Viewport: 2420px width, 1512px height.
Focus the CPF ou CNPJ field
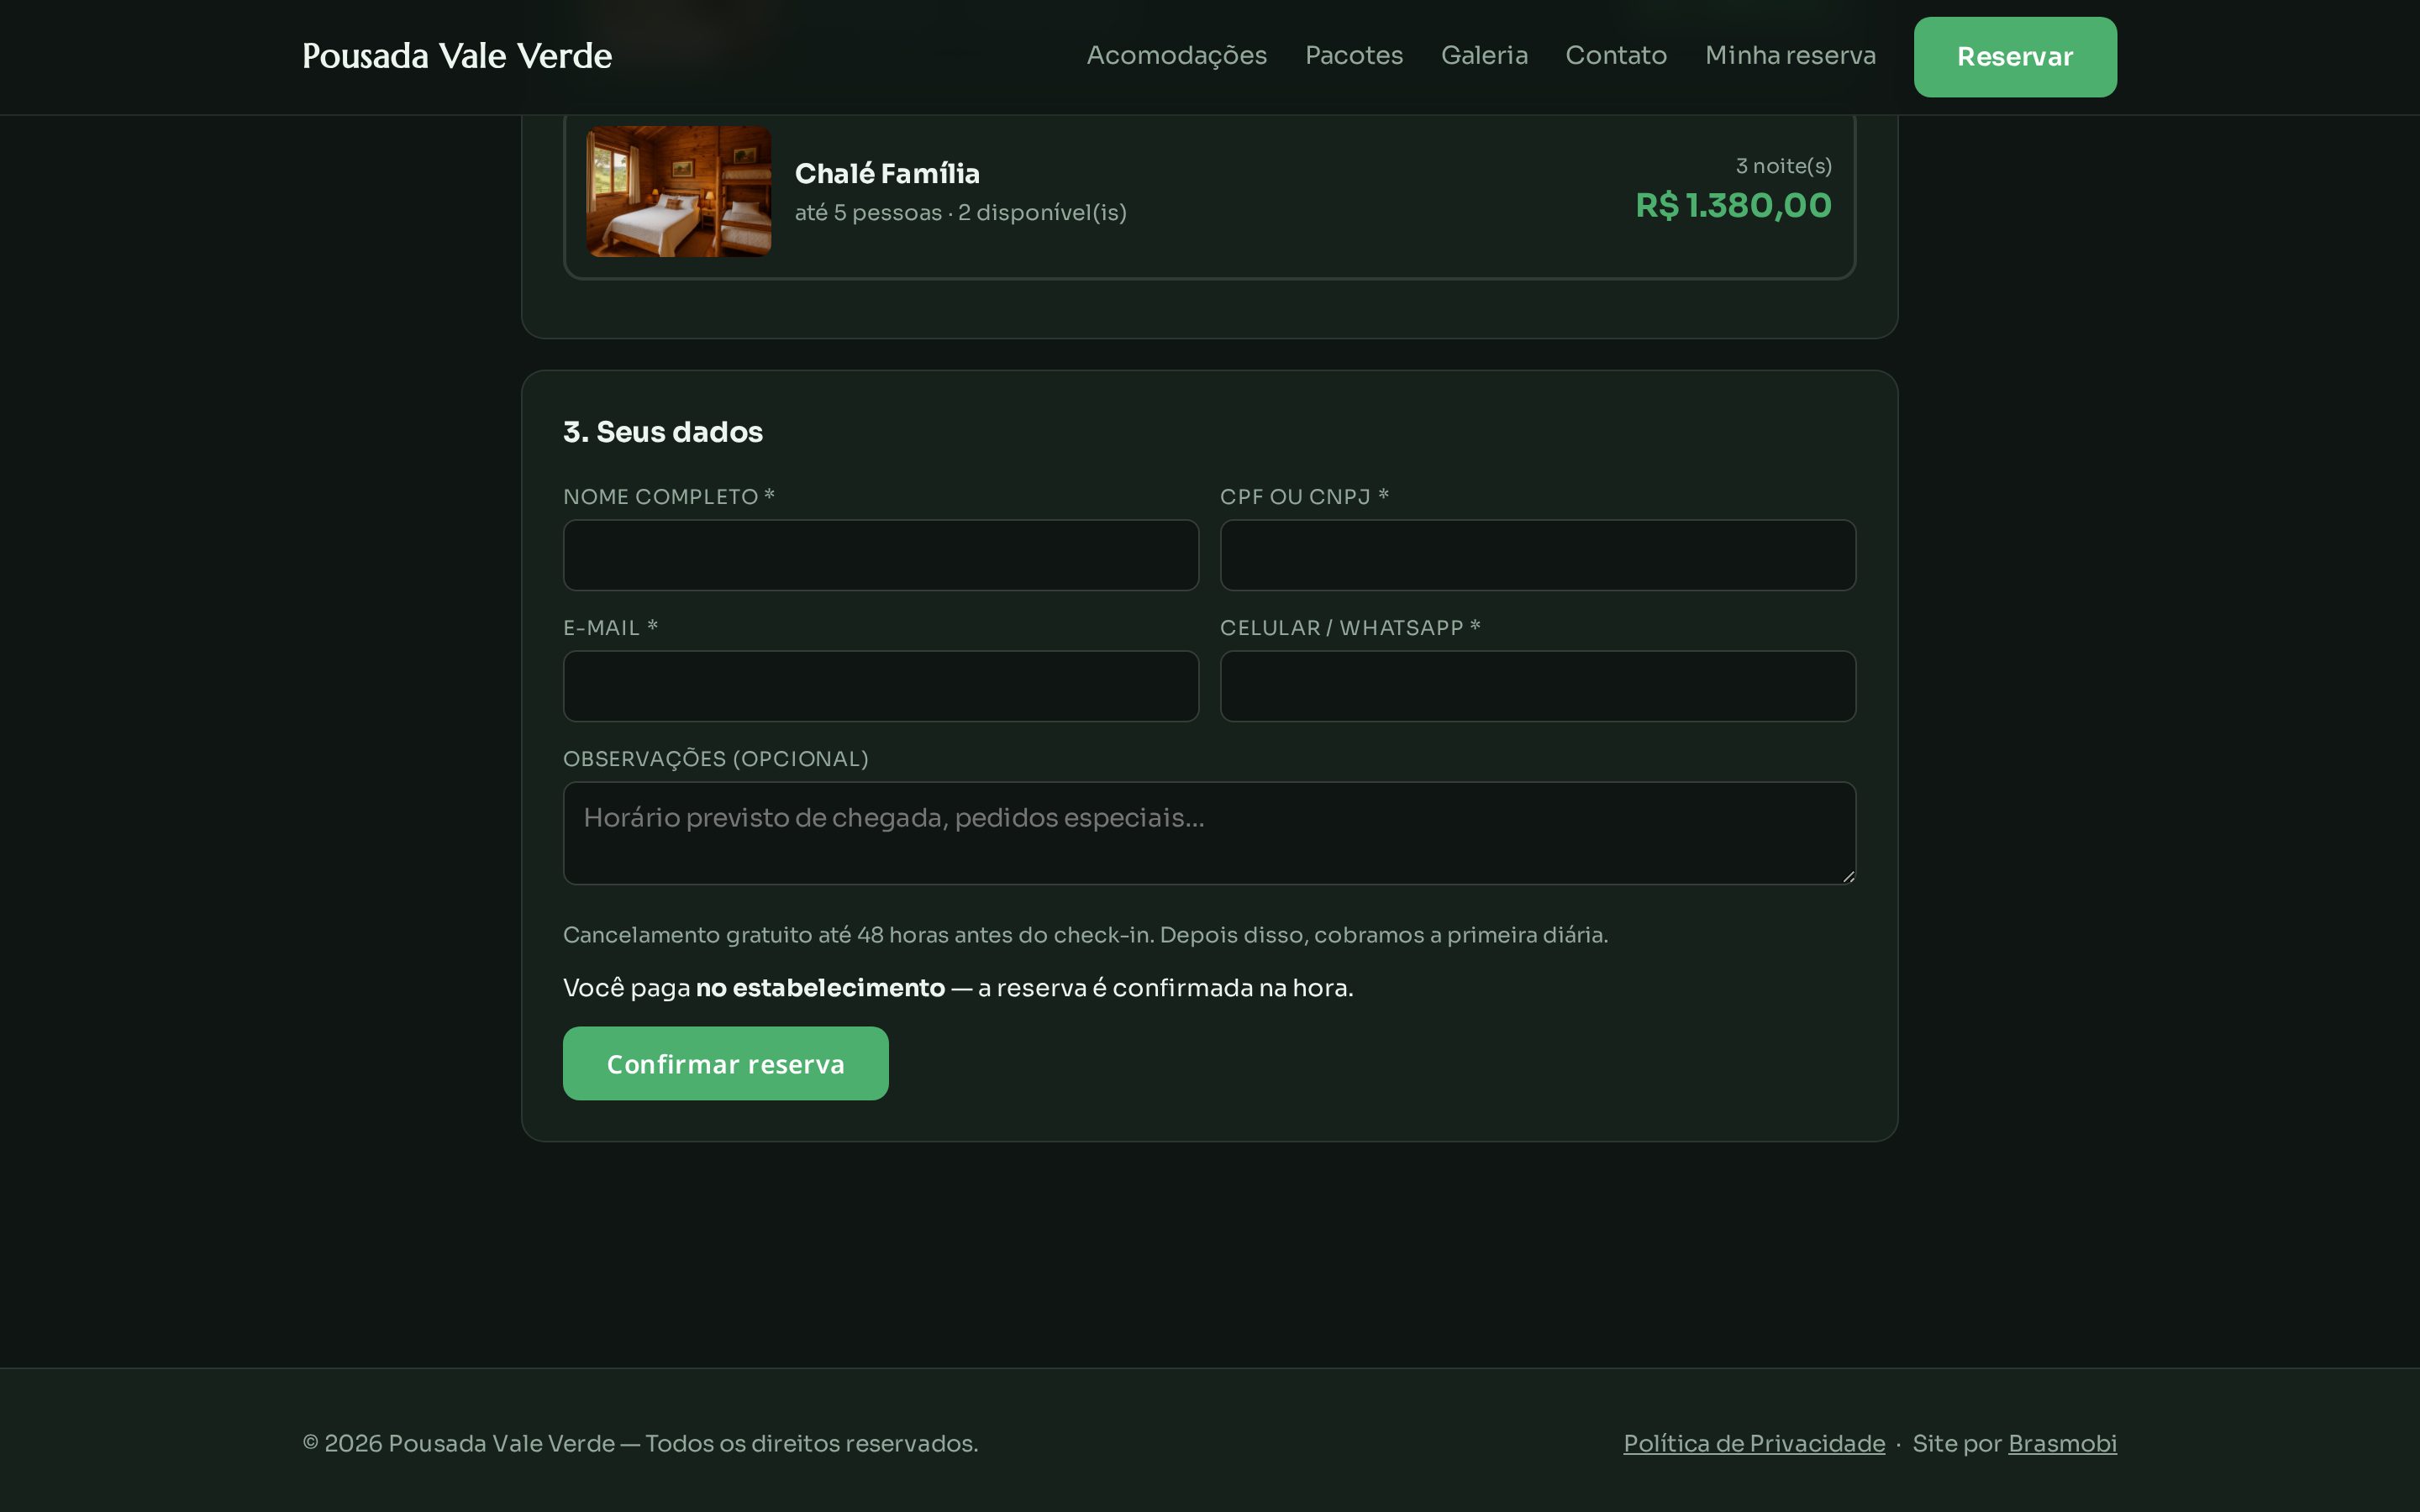[x=1538, y=555]
